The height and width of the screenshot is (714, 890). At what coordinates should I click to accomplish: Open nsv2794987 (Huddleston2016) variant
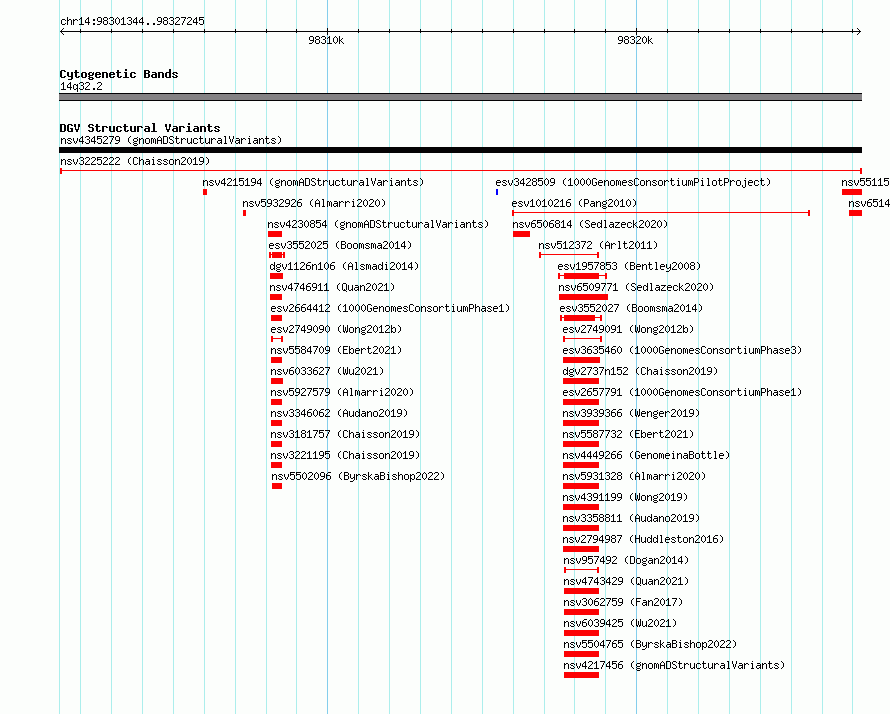point(644,539)
